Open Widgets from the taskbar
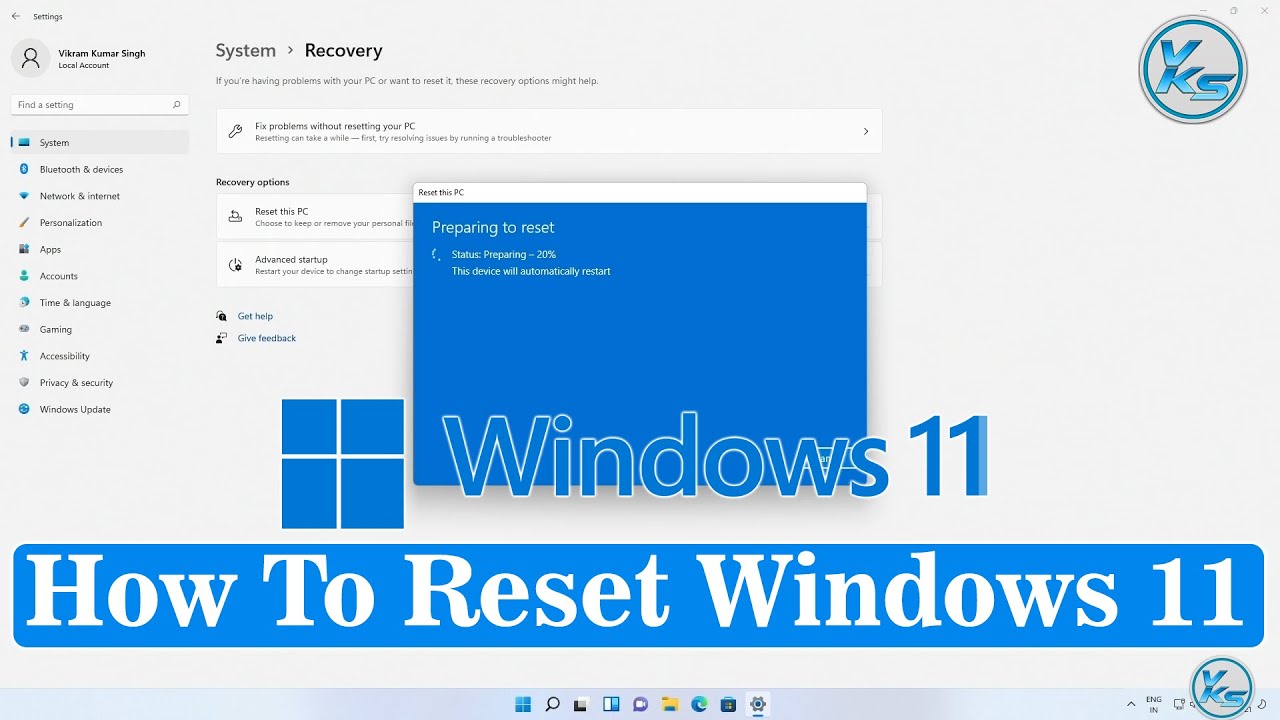 (x=611, y=704)
